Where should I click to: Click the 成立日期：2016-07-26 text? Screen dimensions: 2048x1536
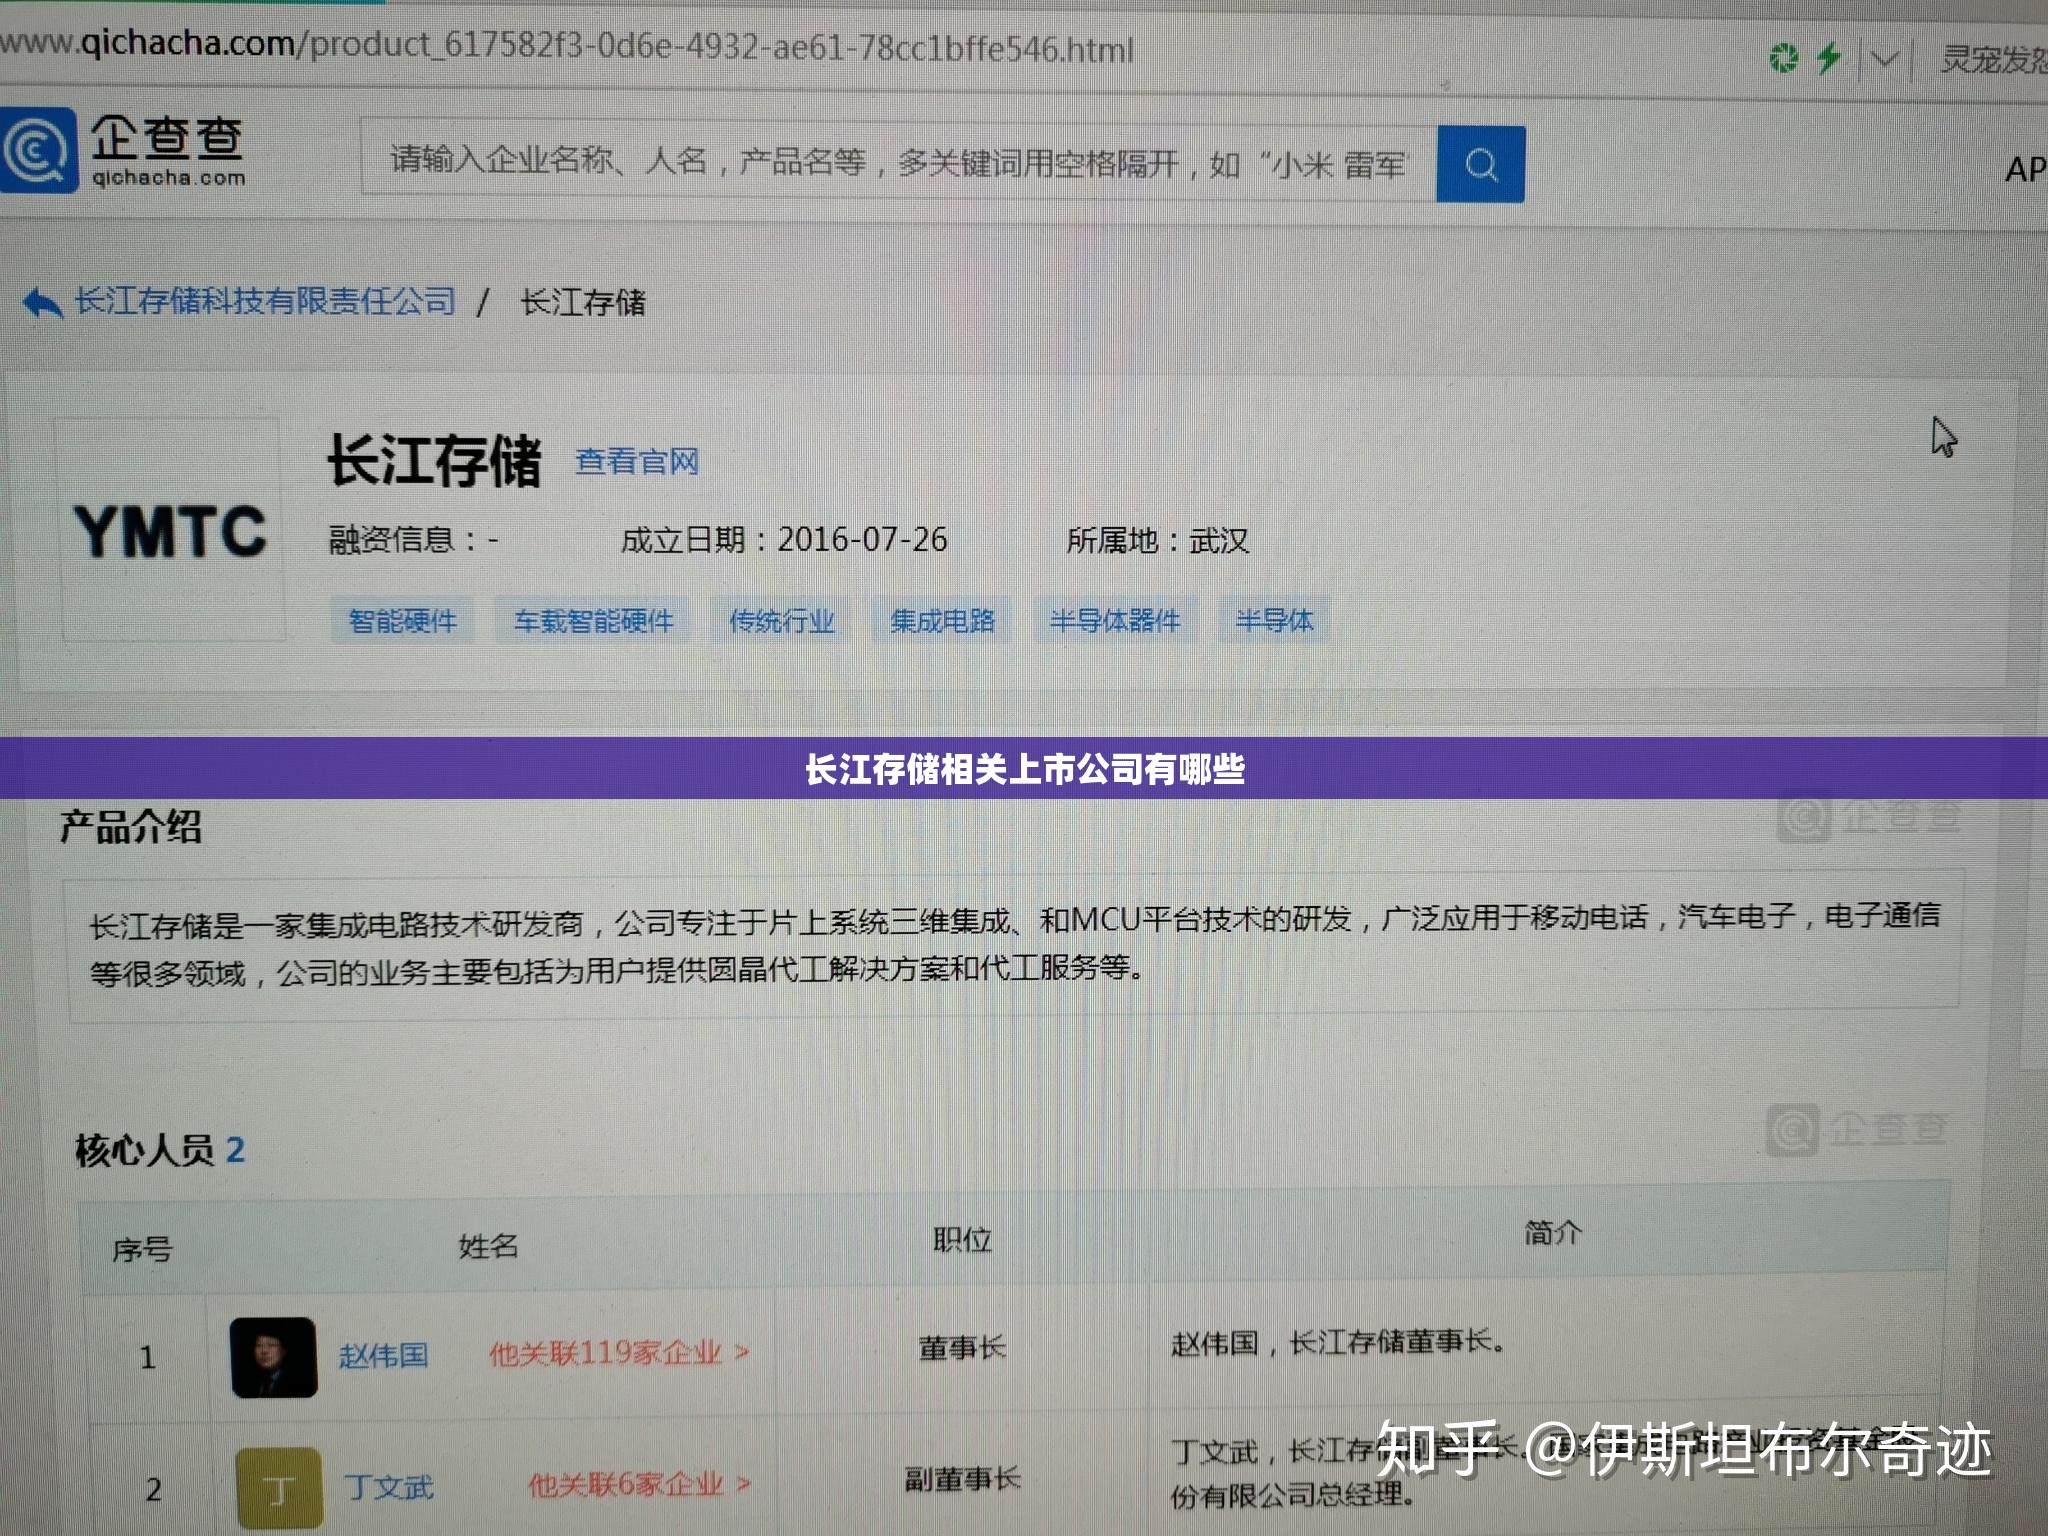(784, 540)
